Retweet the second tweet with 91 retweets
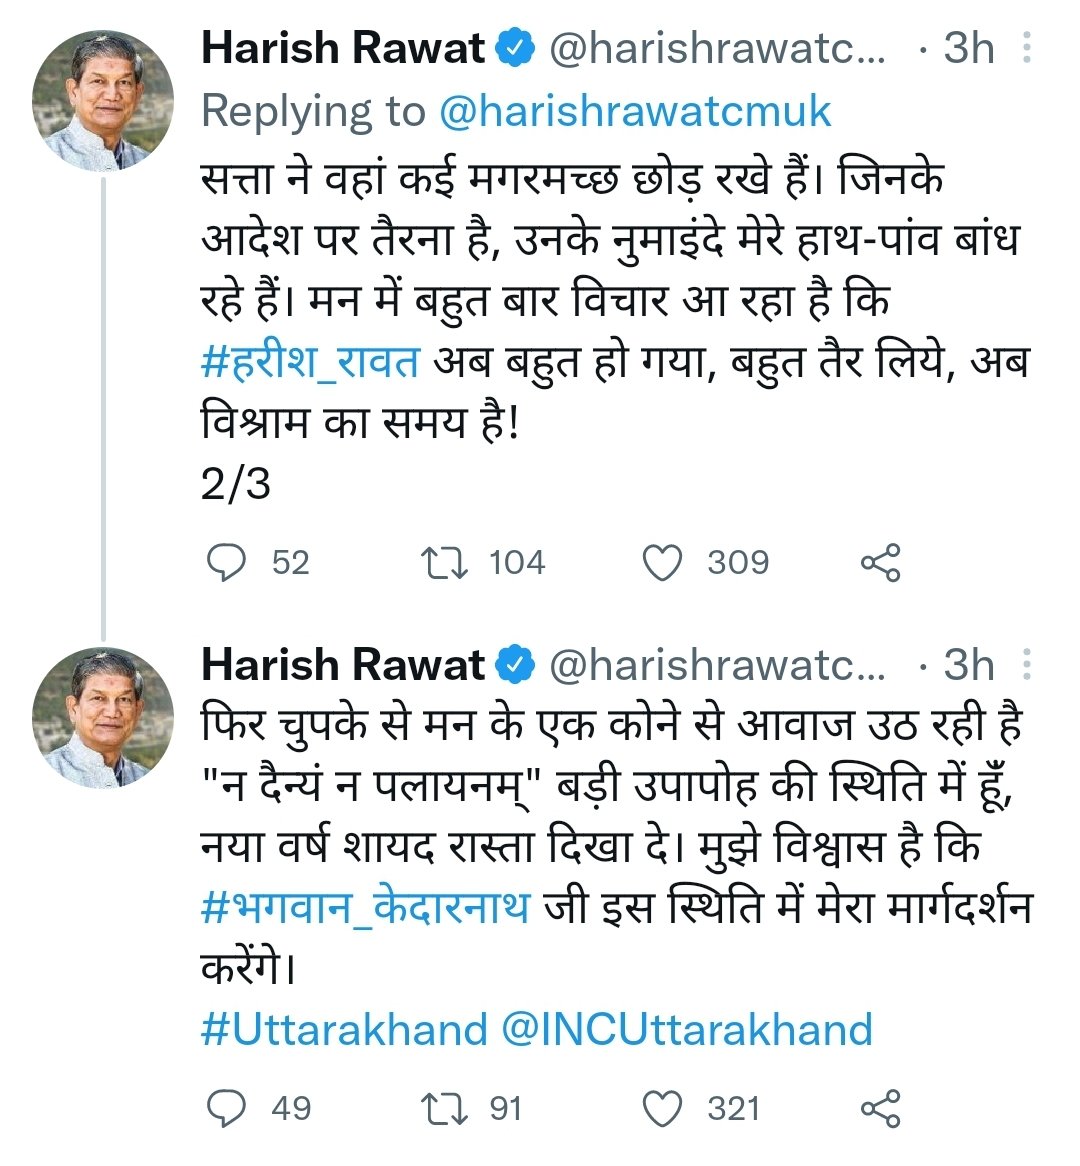Image resolution: width=1080 pixels, height=1166 pixels. [x=444, y=1109]
